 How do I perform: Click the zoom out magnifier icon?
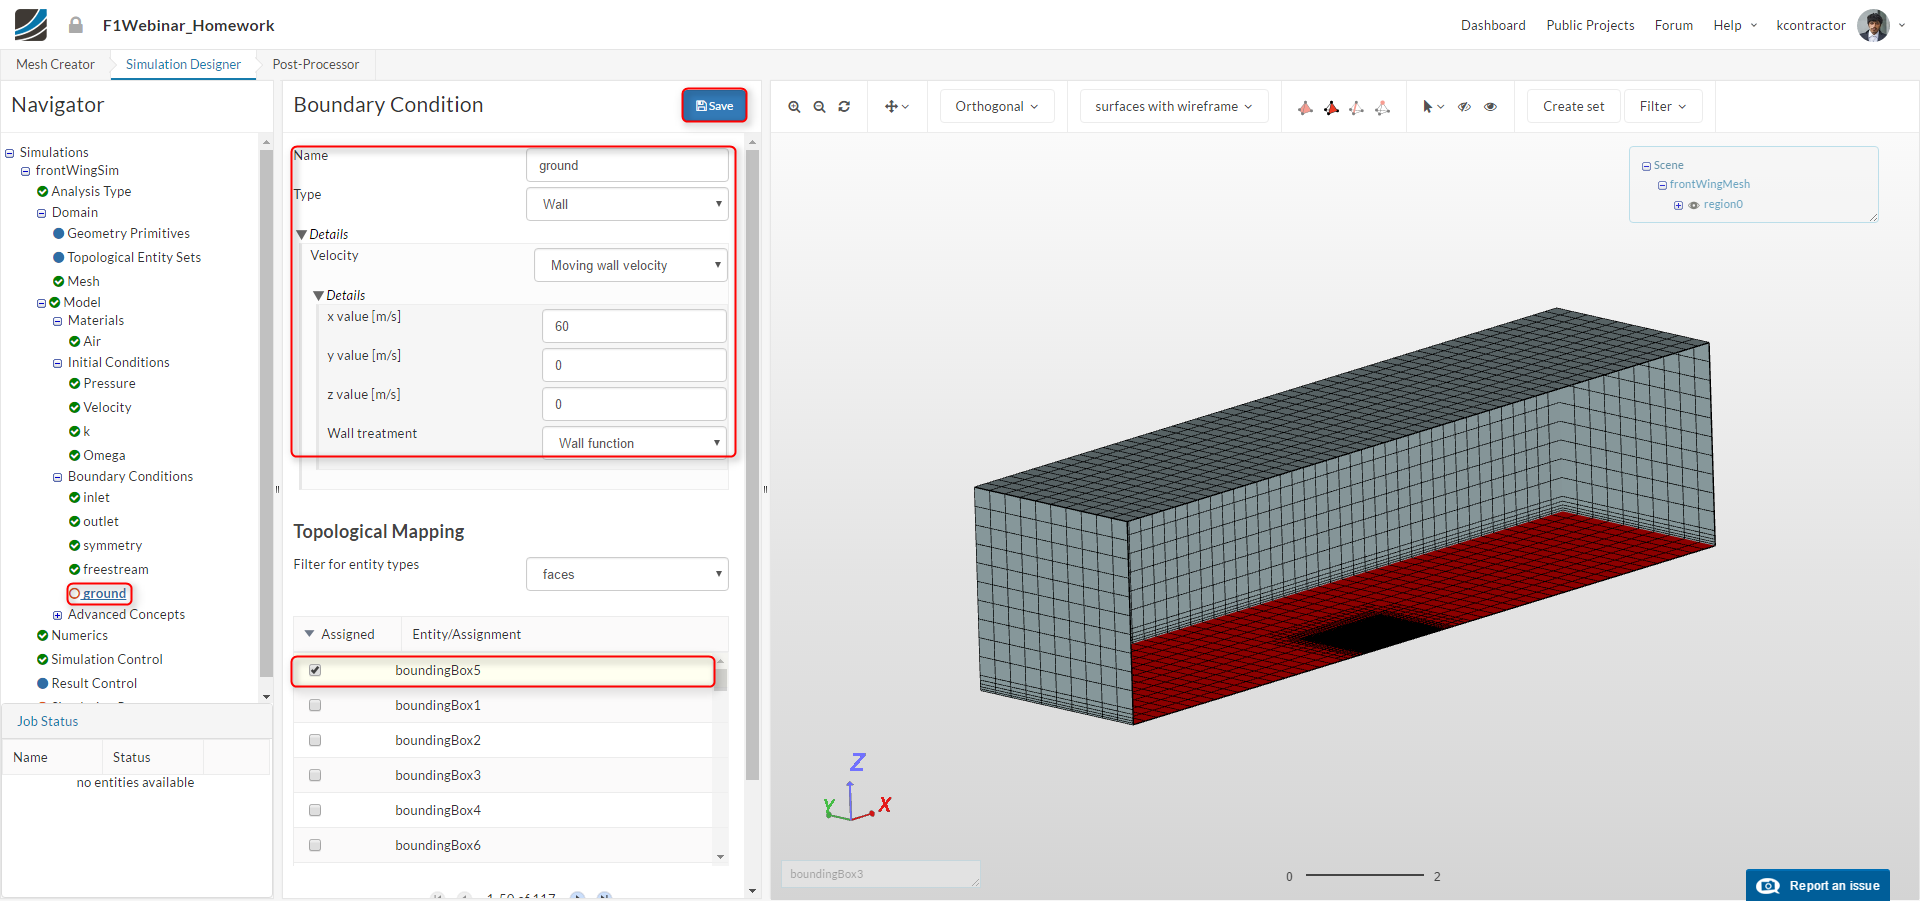819,107
